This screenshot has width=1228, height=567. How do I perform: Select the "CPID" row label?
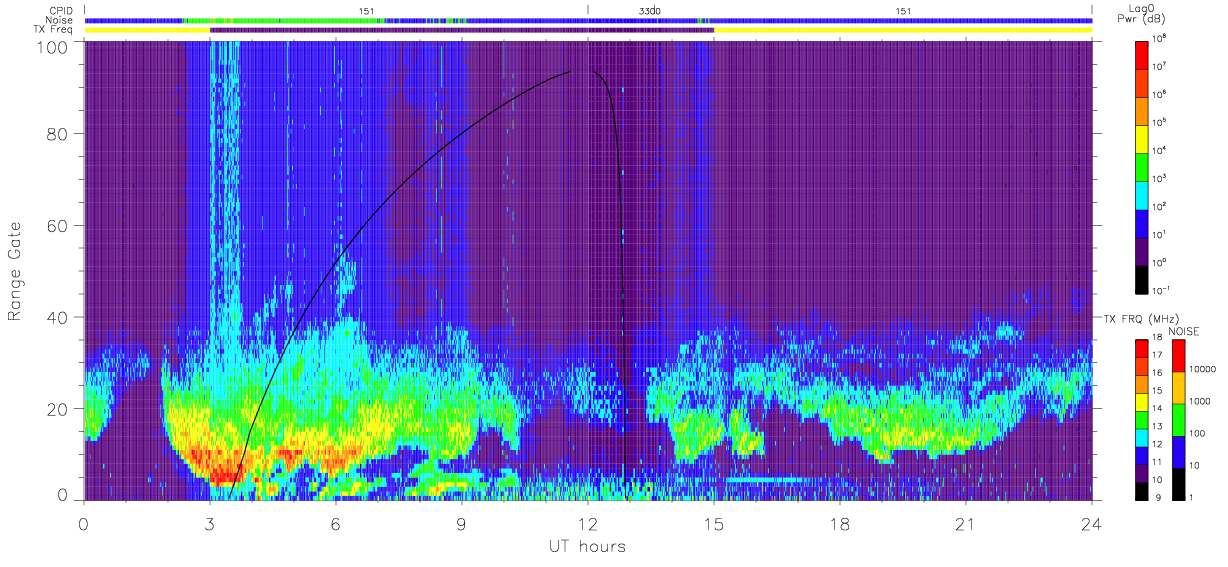[60, 10]
